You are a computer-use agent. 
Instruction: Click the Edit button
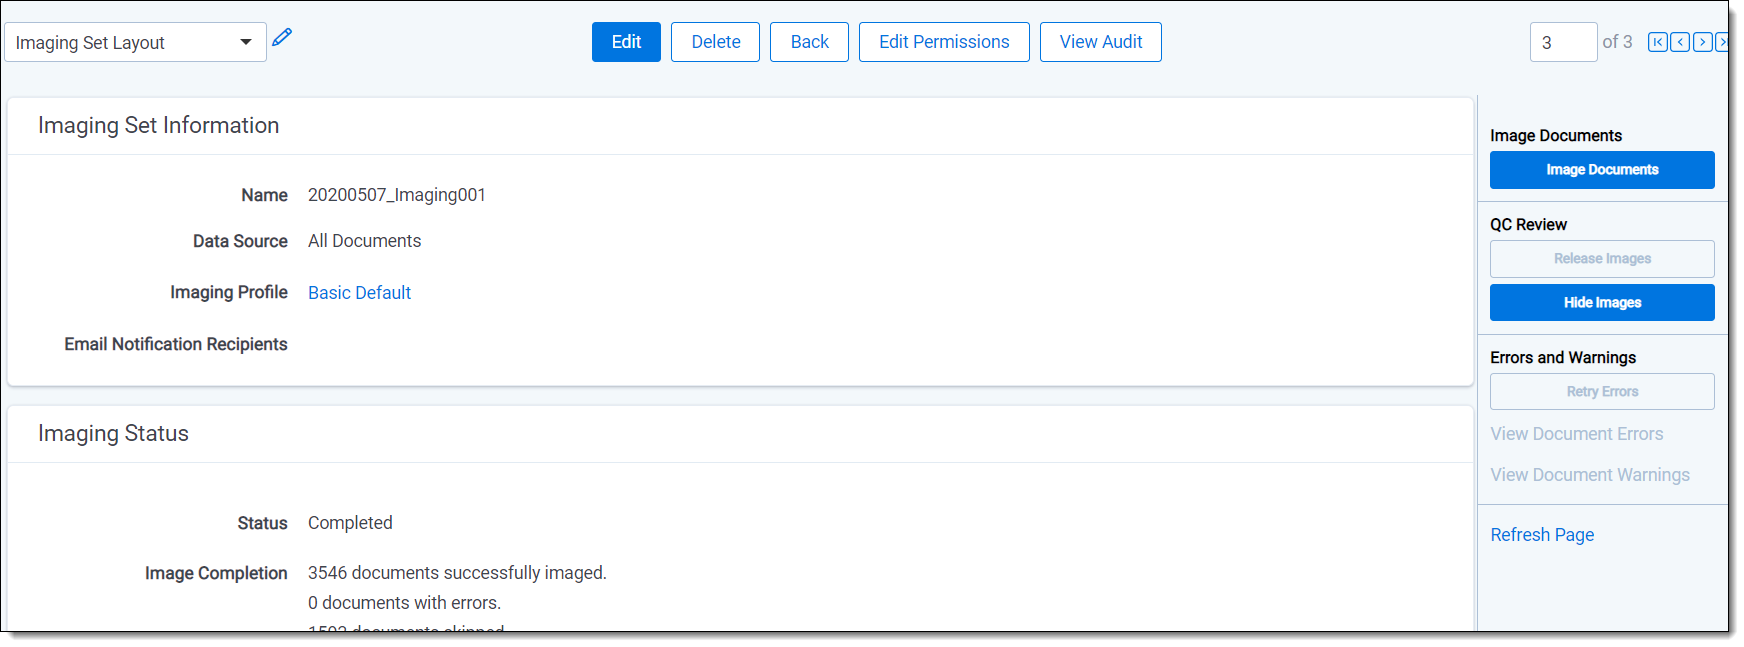coord(626,42)
